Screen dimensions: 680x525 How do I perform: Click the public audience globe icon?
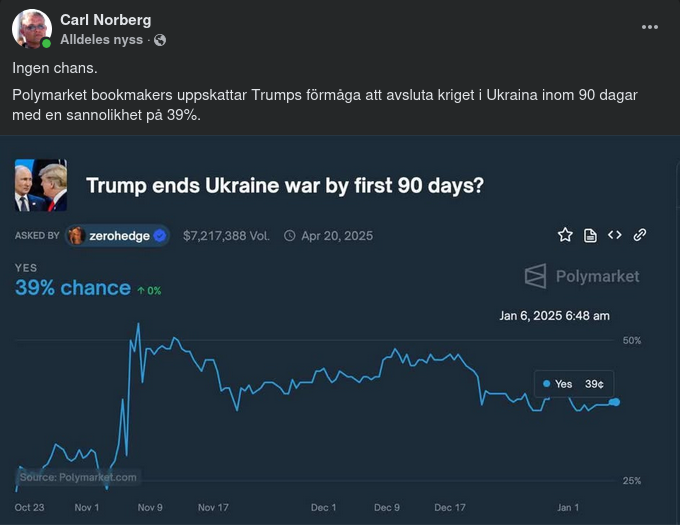coord(160,40)
